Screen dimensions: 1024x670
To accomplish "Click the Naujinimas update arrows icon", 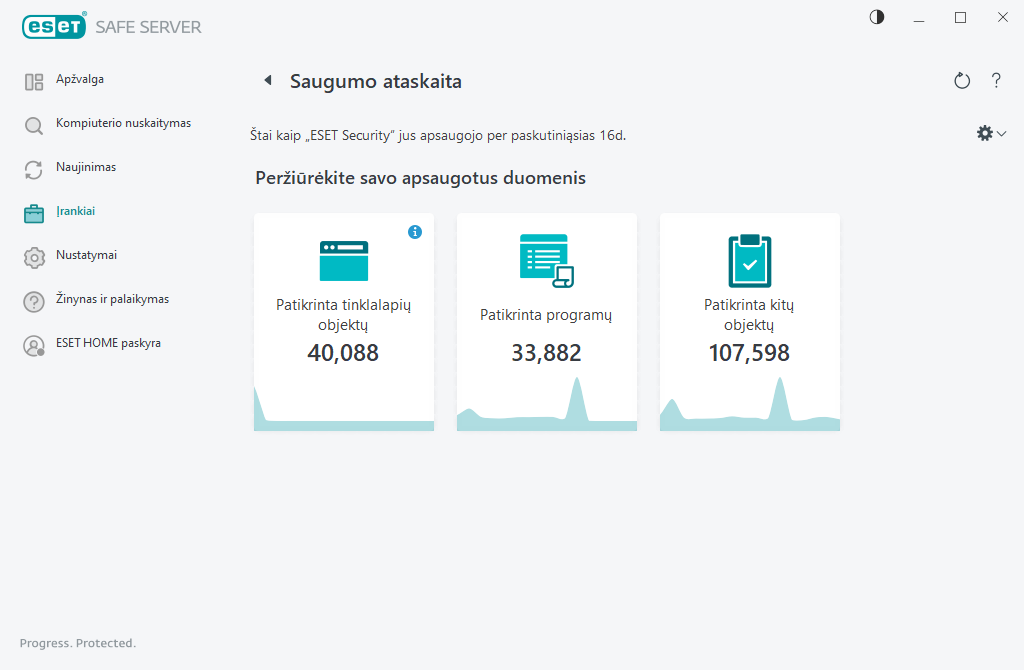I will 34,170.
